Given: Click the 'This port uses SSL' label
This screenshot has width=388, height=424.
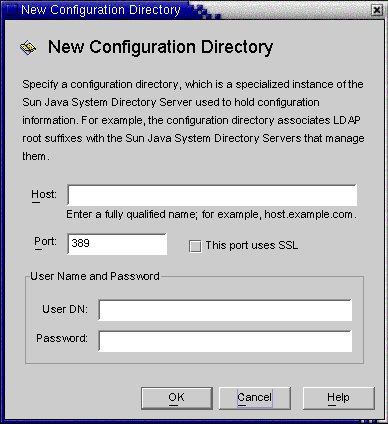Looking at the screenshot, I should coord(252,246).
